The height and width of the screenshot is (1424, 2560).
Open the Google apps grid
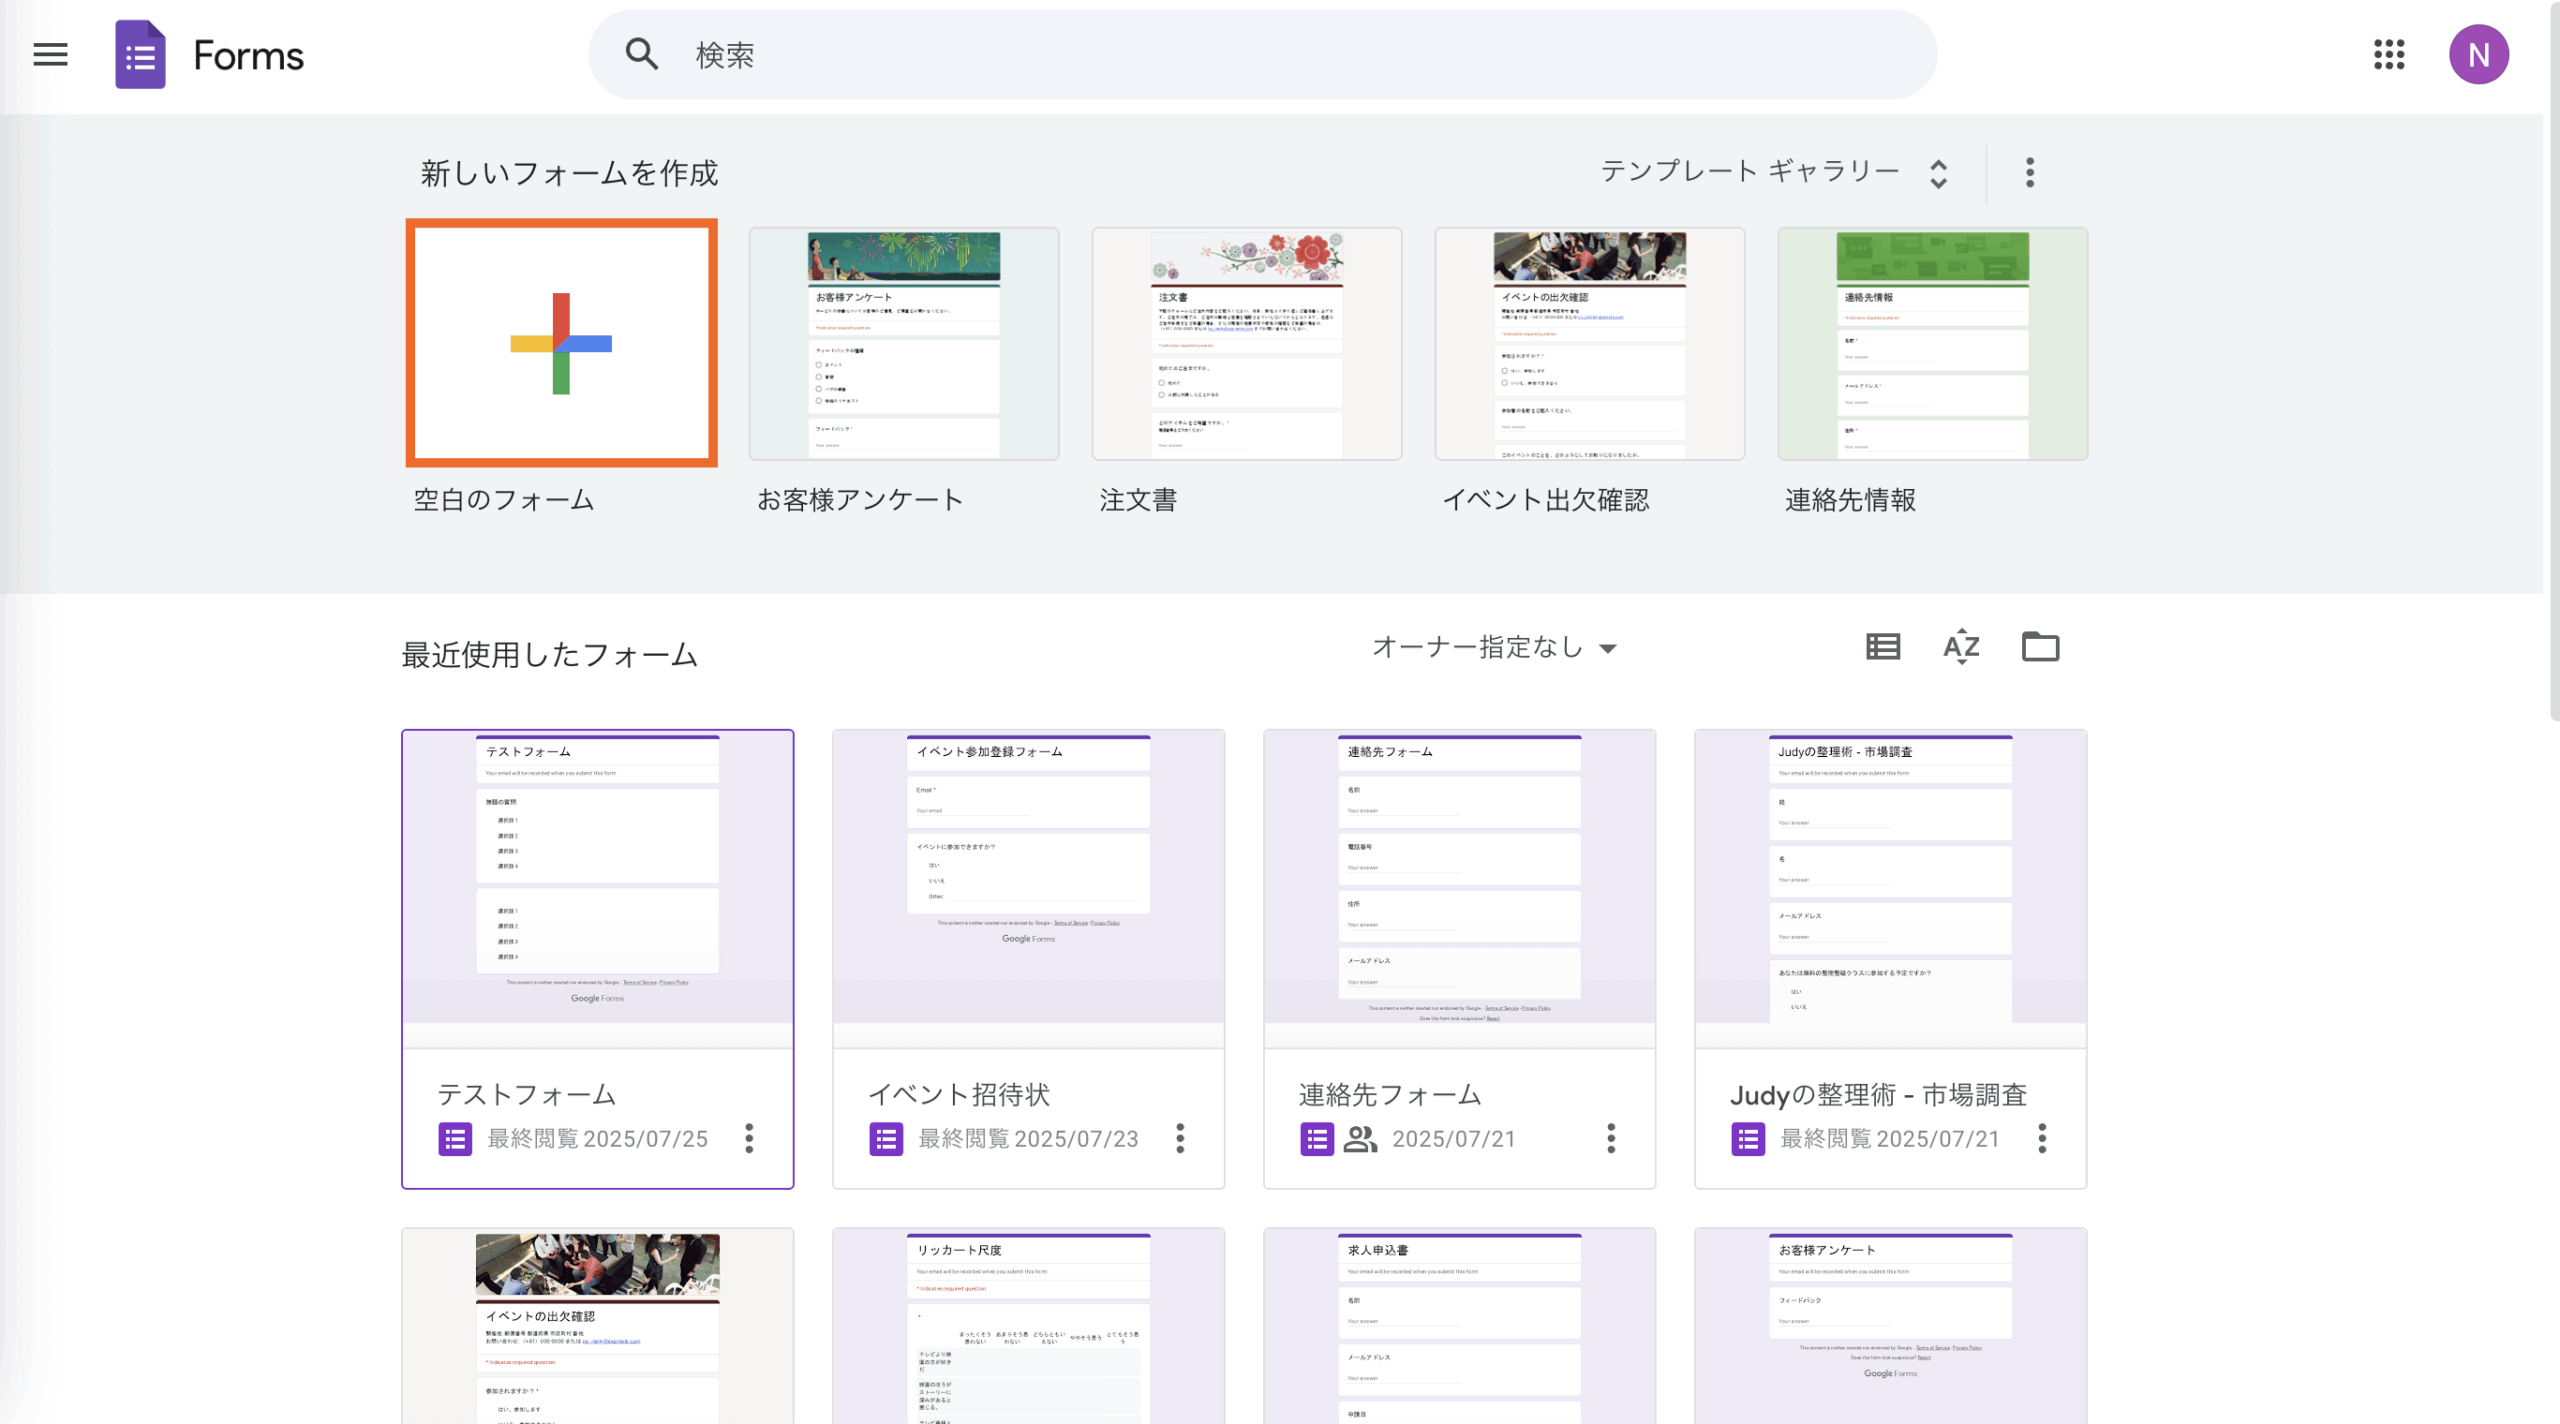tap(2389, 54)
